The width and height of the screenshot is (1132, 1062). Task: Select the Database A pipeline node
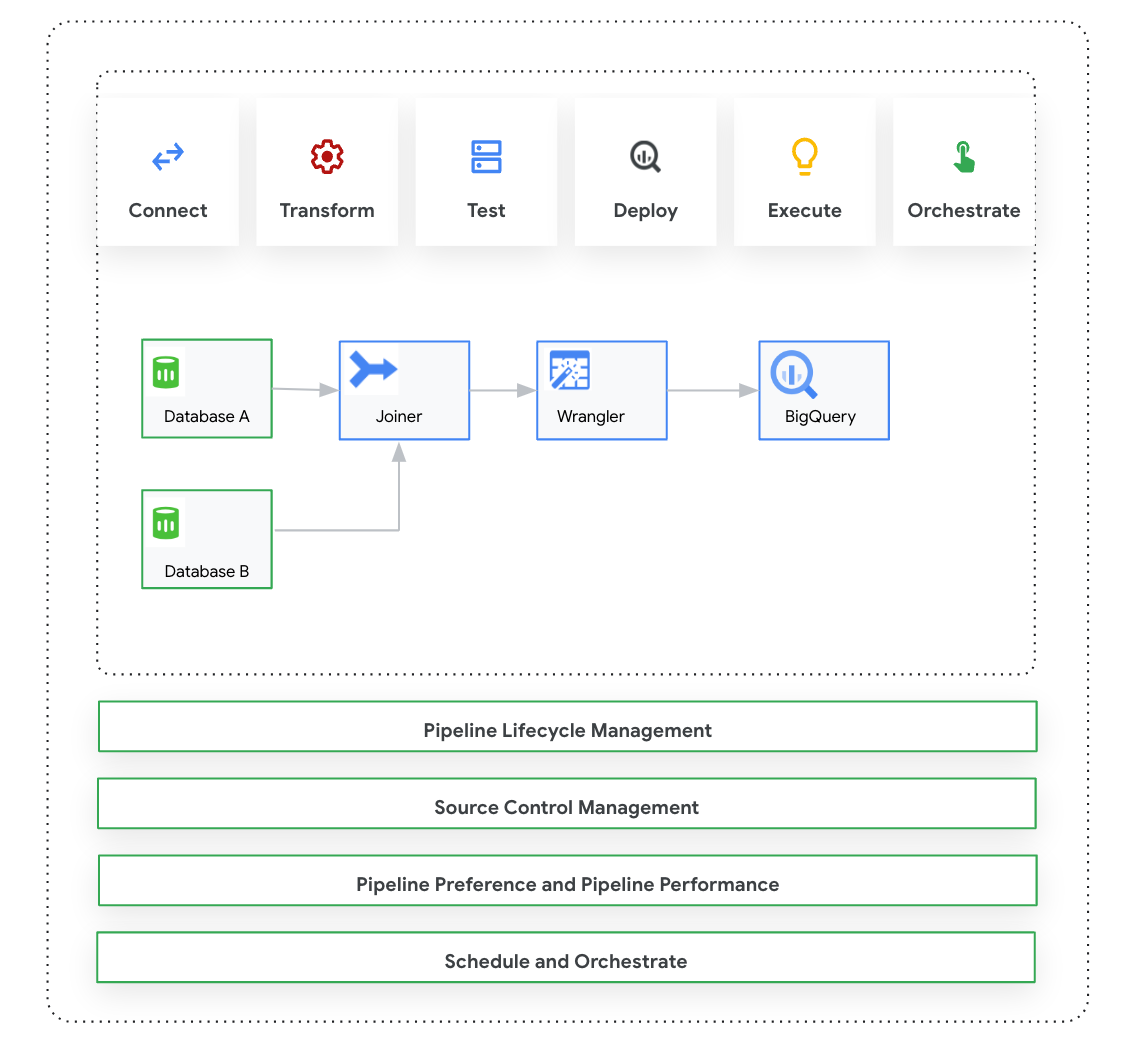[x=206, y=389]
